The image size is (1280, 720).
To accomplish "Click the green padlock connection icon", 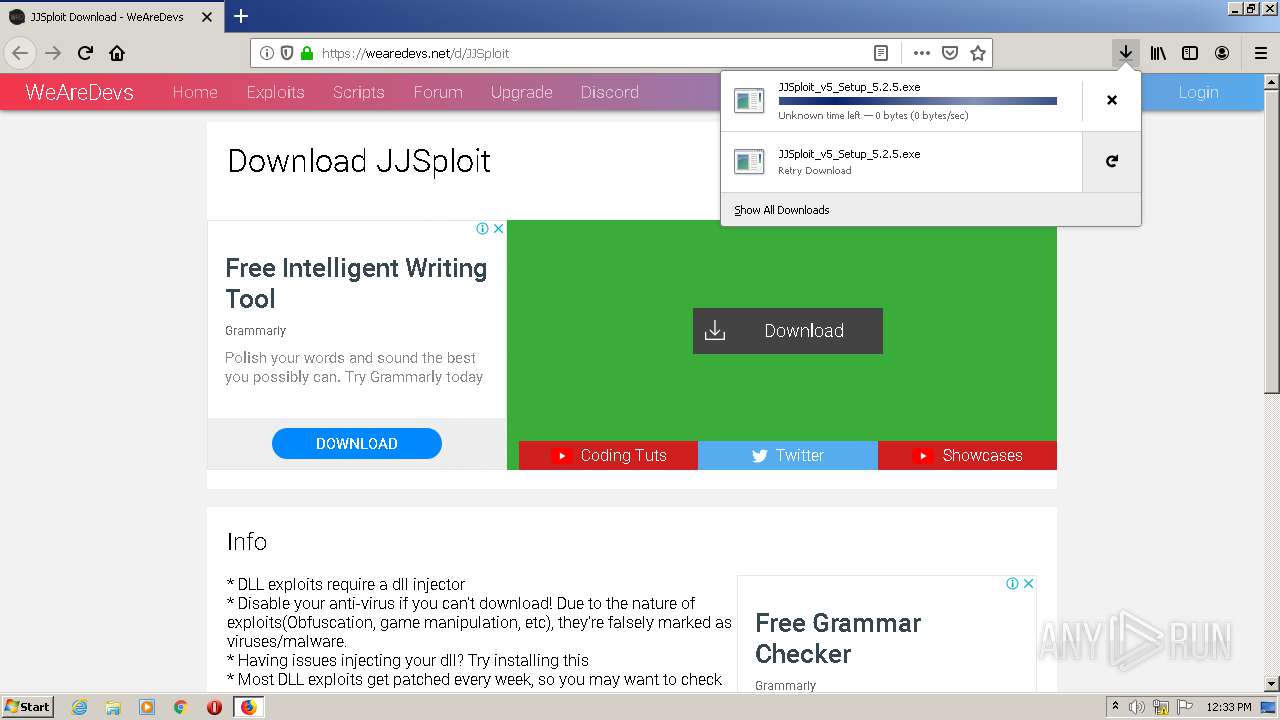I will click(307, 53).
